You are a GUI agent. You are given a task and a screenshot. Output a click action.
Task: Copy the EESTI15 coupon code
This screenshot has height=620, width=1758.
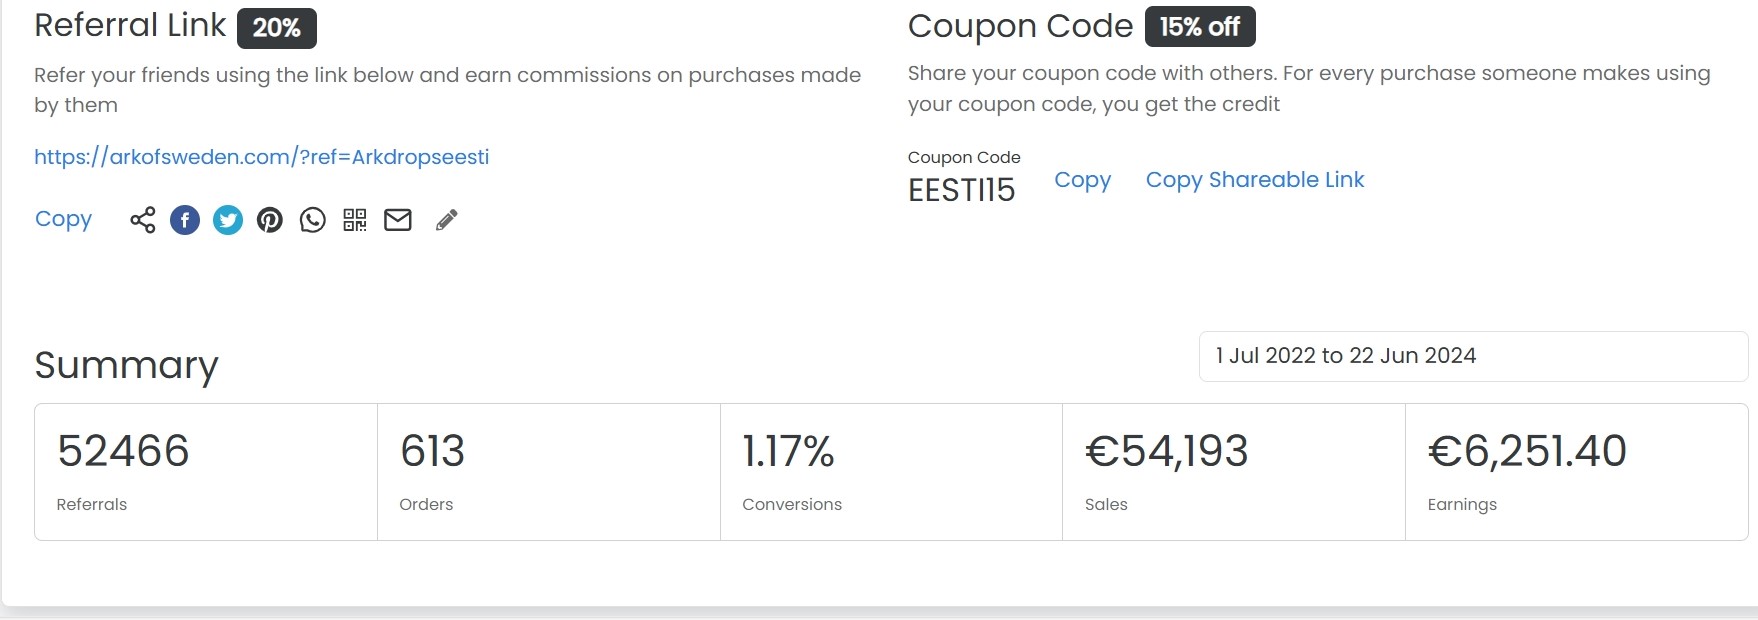click(x=1082, y=180)
